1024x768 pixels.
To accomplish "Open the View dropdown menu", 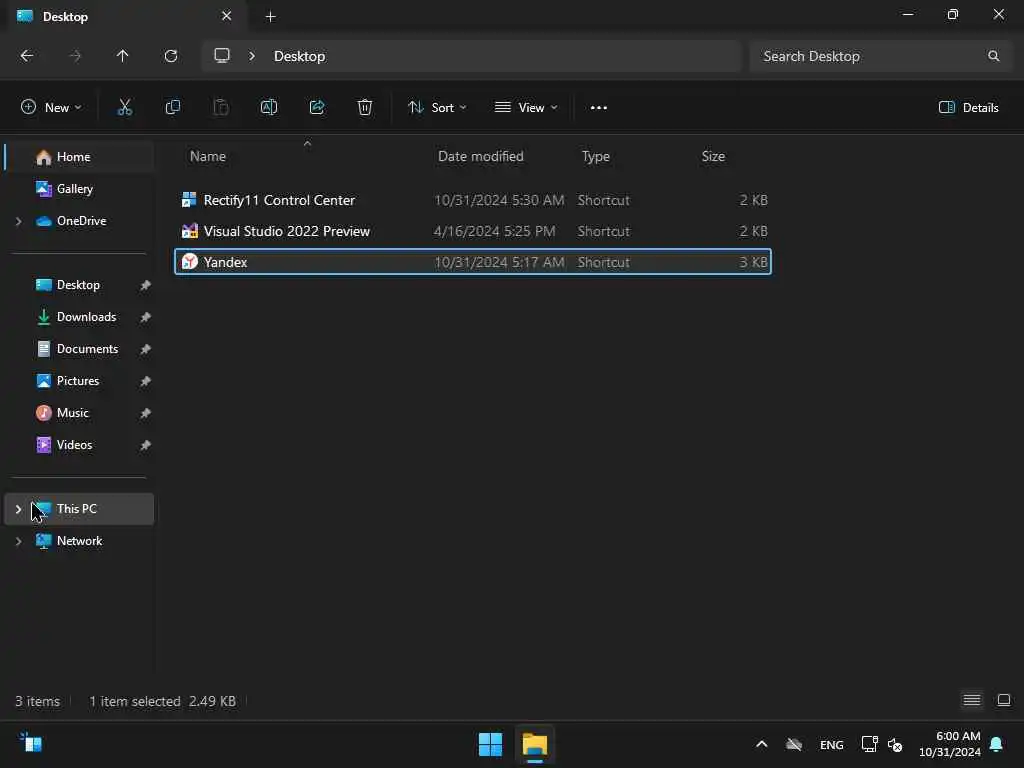I will [526, 108].
